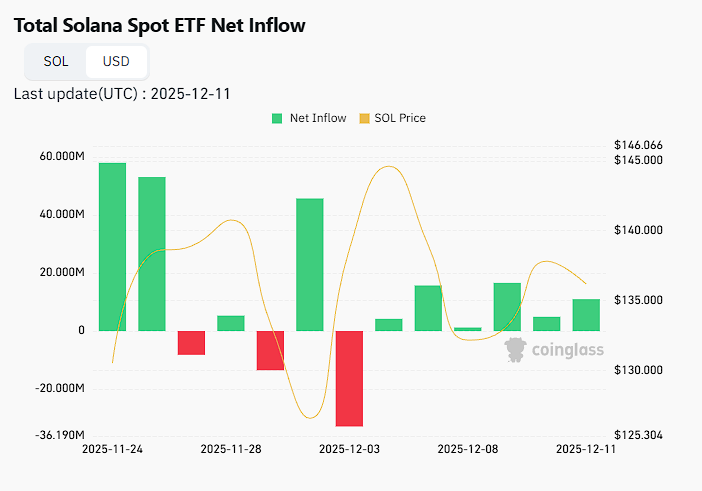The image size is (702, 491).
Task: Click the $145.000 price axis label
Action: pos(638,160)
